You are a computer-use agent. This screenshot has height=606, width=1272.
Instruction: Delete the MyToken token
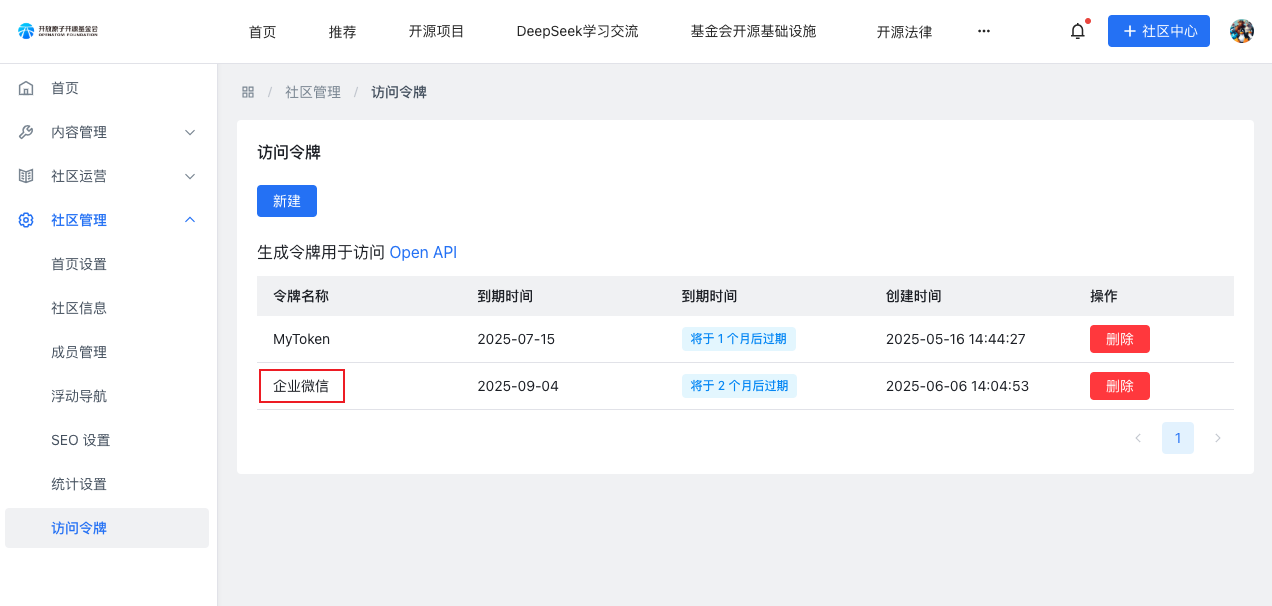click(1119, 339)
